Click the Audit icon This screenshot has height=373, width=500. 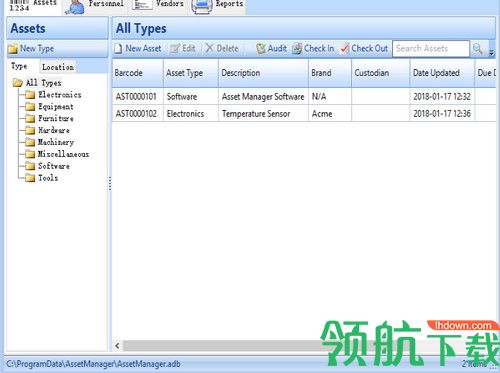(x=261, y=49)
